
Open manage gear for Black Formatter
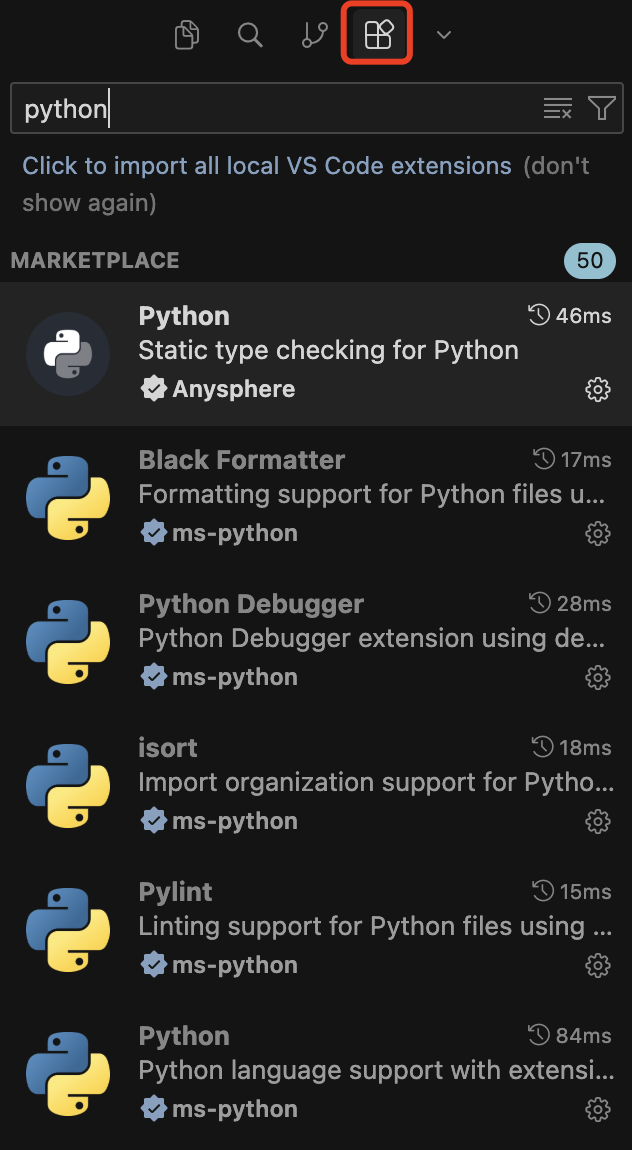(x=598, y=533)
